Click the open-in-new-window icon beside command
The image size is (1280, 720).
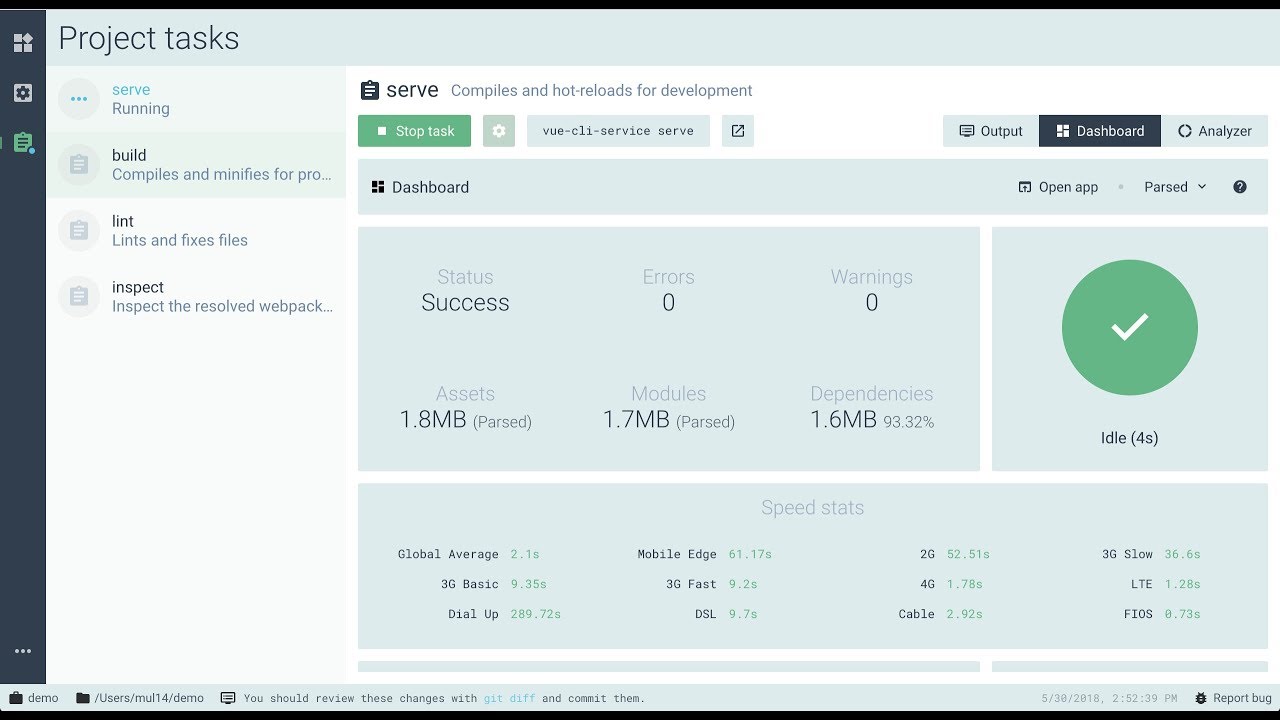pos(738,131)
